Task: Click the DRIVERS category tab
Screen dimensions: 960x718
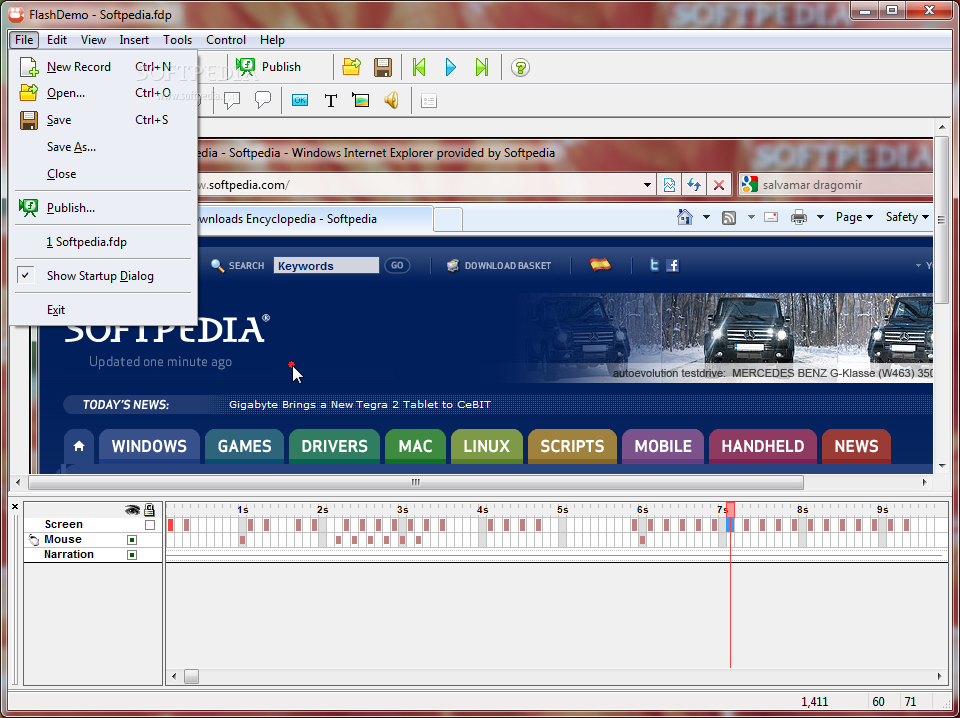Action: 334,446
